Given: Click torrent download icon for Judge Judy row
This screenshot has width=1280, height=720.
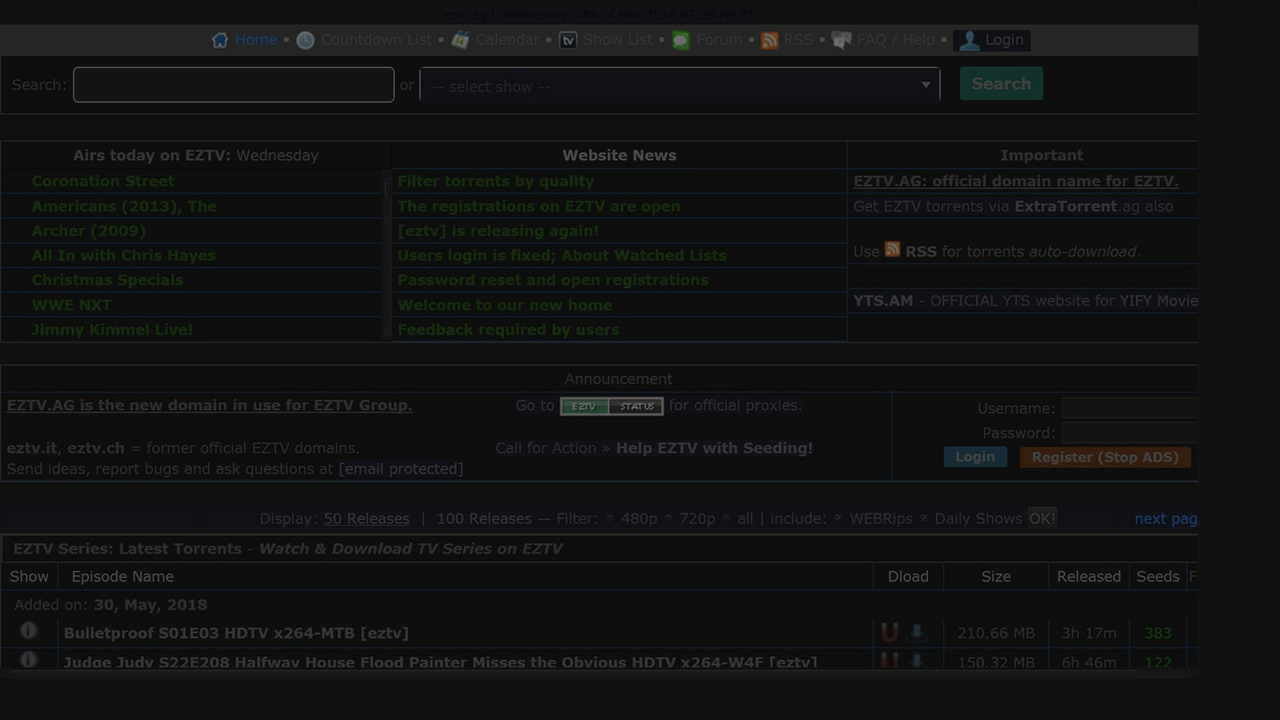Looking at the screenshot, I should pyautogui.click(x=916, y=660).
